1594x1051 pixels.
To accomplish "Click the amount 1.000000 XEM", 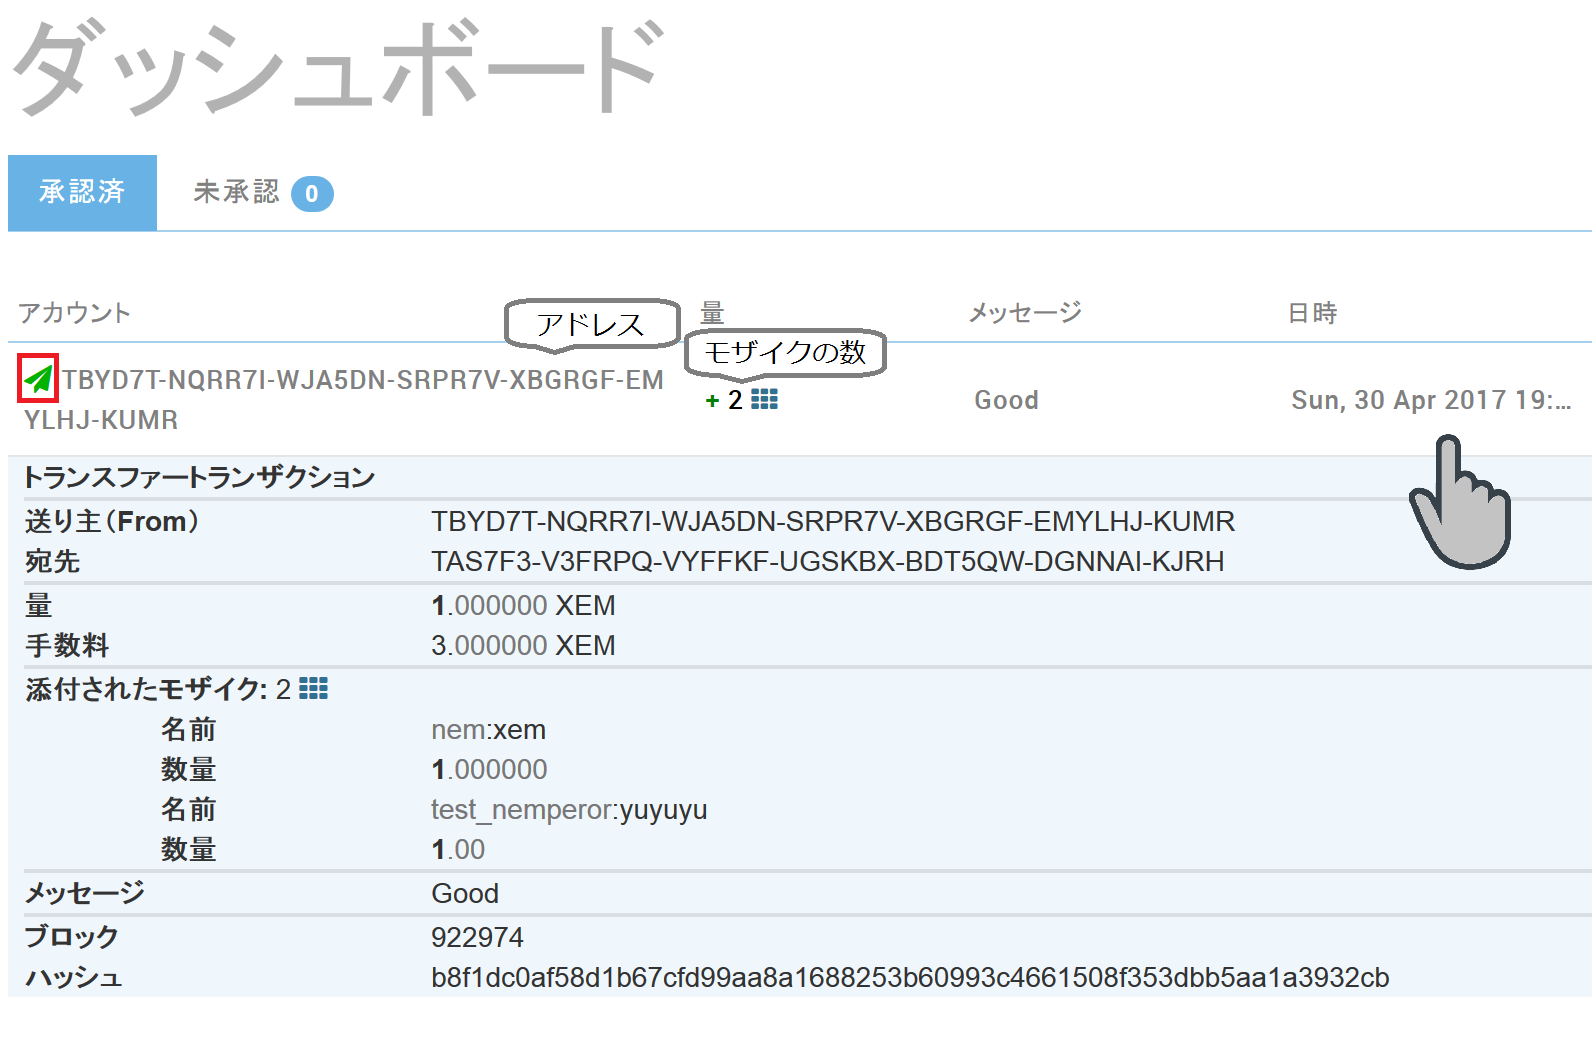I will 523,605.
